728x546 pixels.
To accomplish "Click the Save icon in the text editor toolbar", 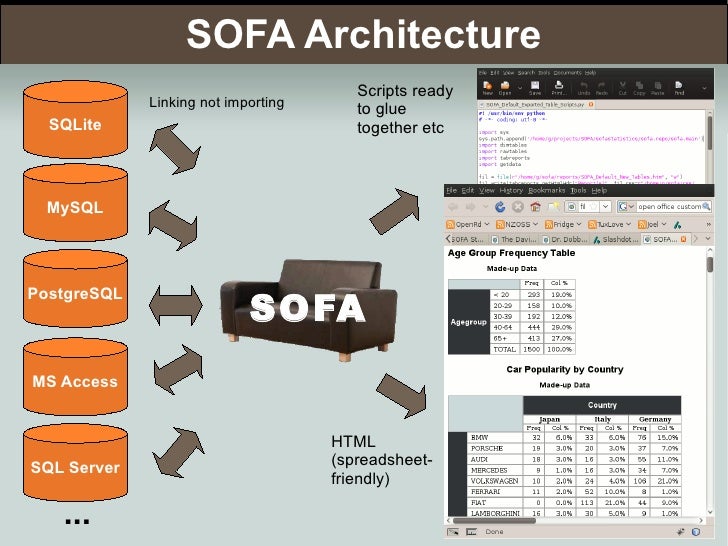I will (x=535, y=85).
